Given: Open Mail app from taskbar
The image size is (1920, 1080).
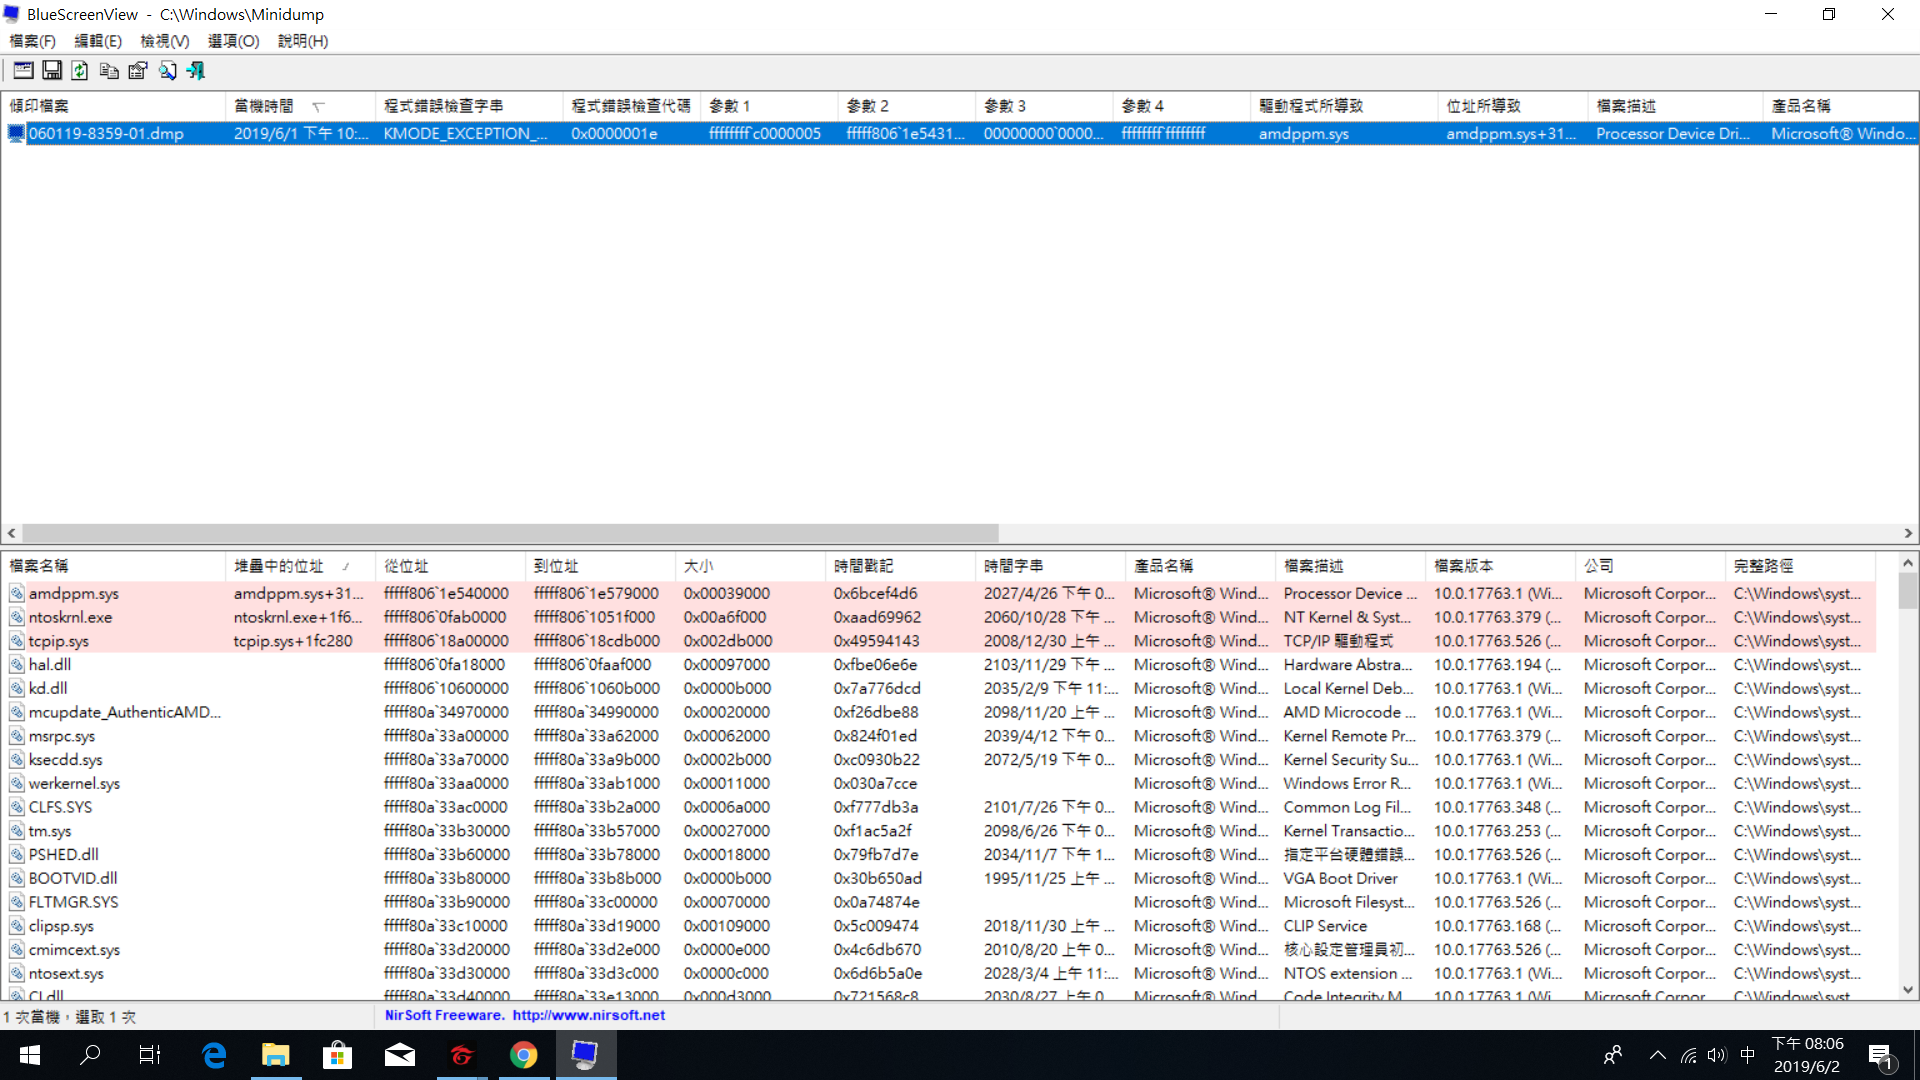Looking at the screenshot, I should pyautogui.click(x=400, y=1055).
